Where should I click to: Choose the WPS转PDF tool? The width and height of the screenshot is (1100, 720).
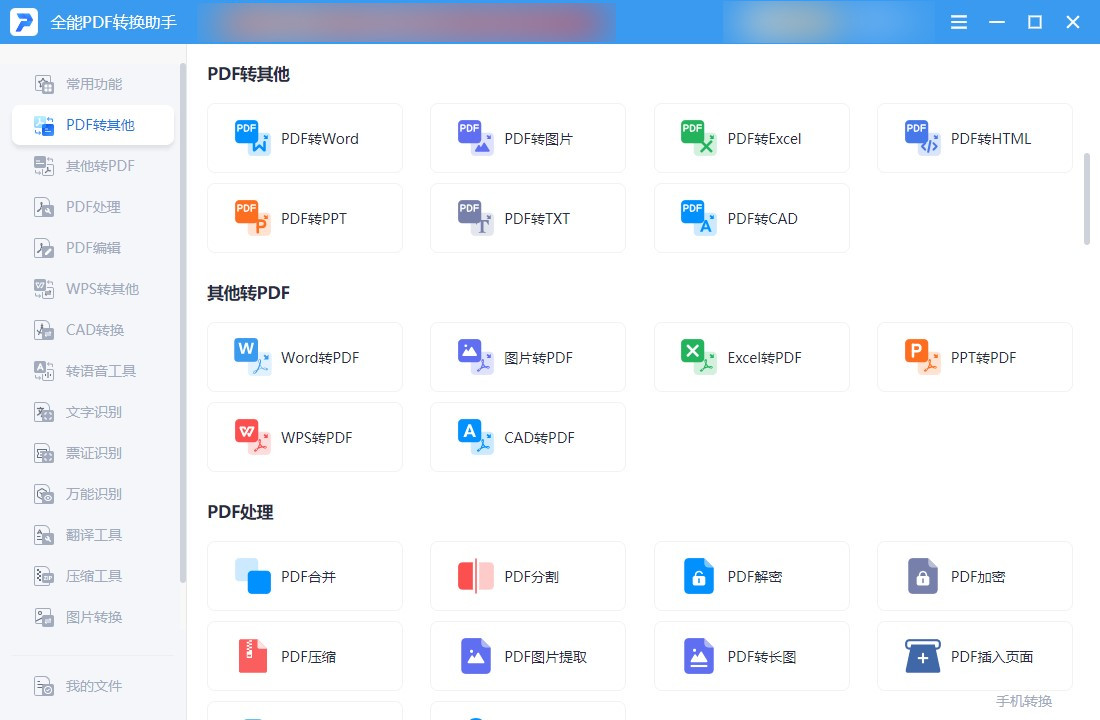(x=304, y=437)
